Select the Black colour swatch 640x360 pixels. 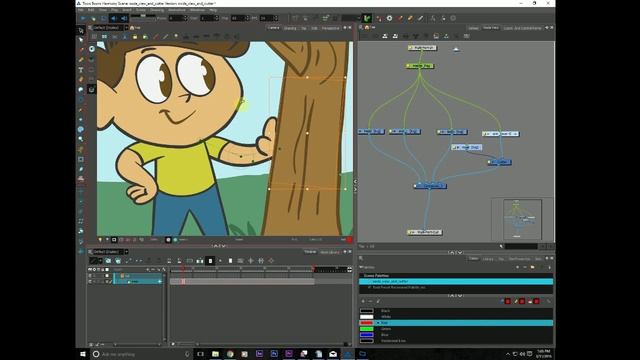click(367, 311)
